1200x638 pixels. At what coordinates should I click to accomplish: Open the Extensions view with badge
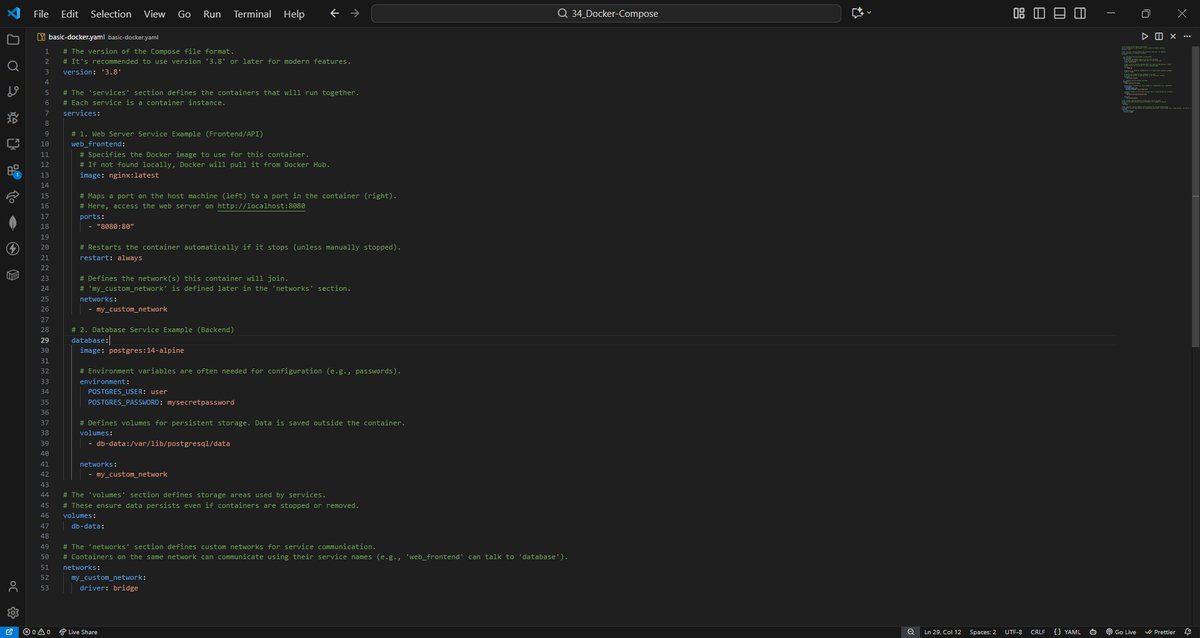pos(13,170)
